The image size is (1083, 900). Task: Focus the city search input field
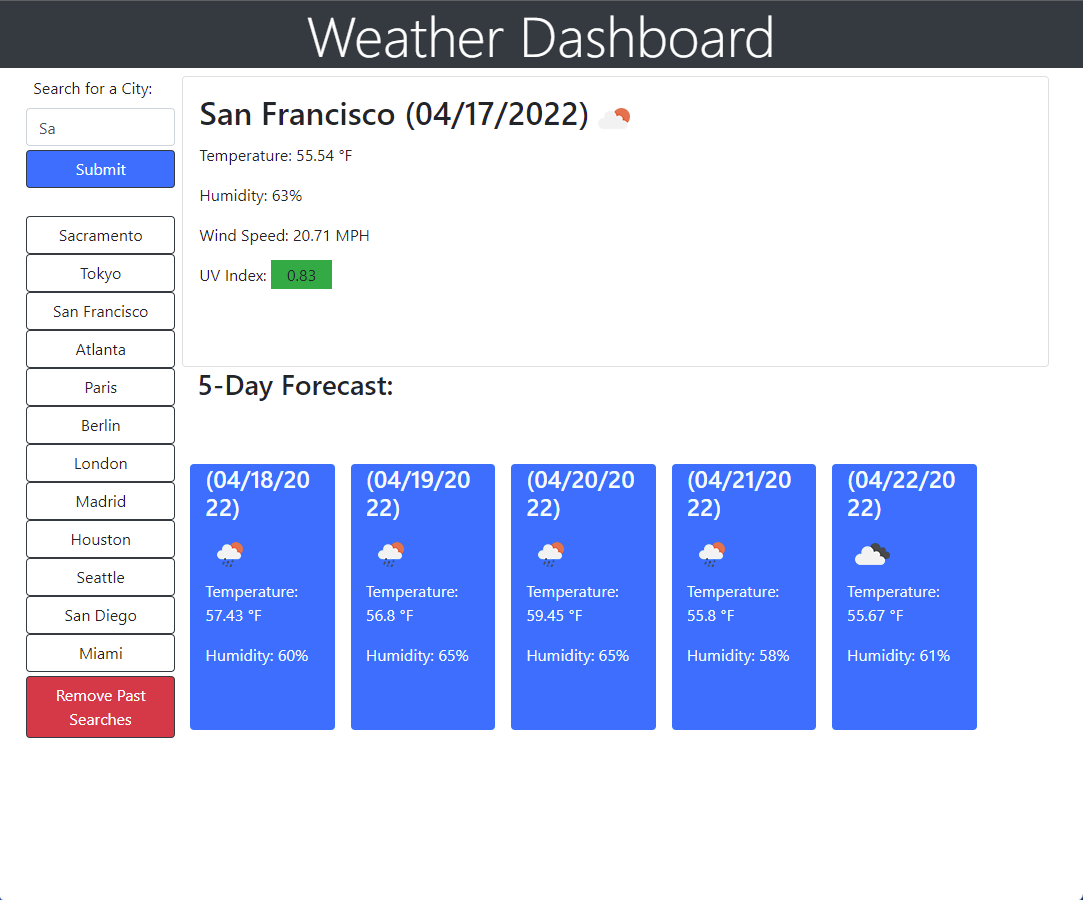pos(100,128)
